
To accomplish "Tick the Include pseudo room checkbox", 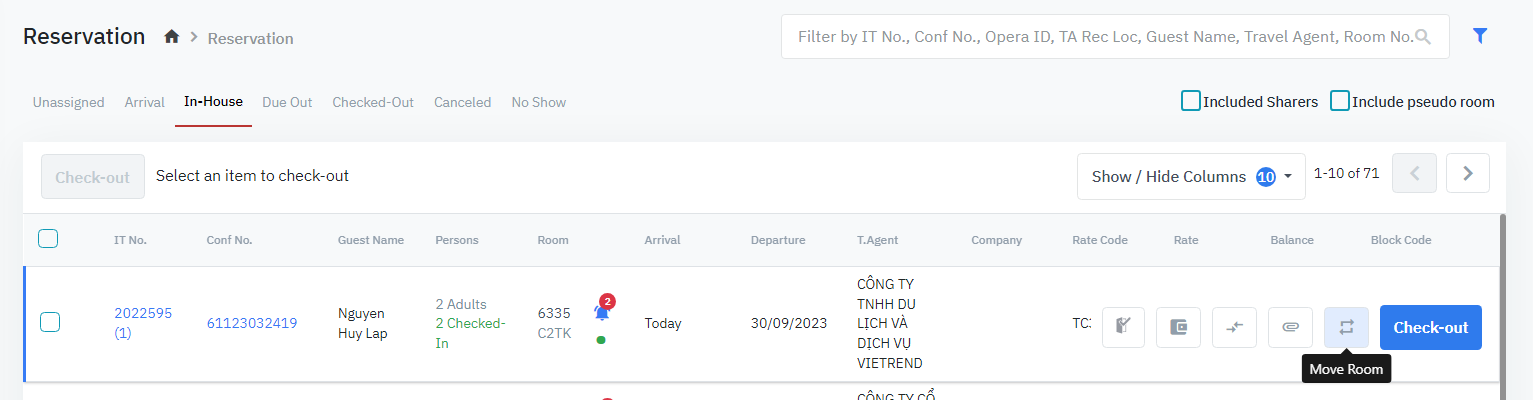I will 1340,101.
